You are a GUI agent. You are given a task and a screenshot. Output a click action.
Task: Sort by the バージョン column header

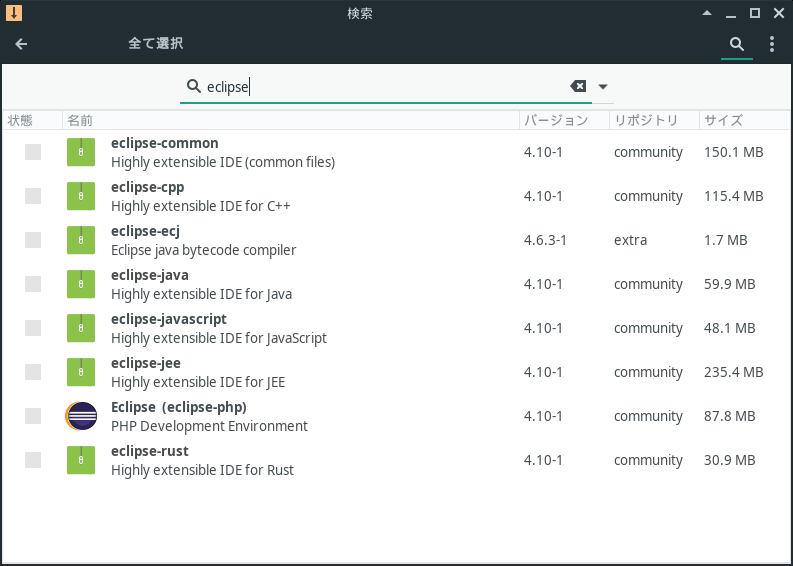[x=564, y=120]
